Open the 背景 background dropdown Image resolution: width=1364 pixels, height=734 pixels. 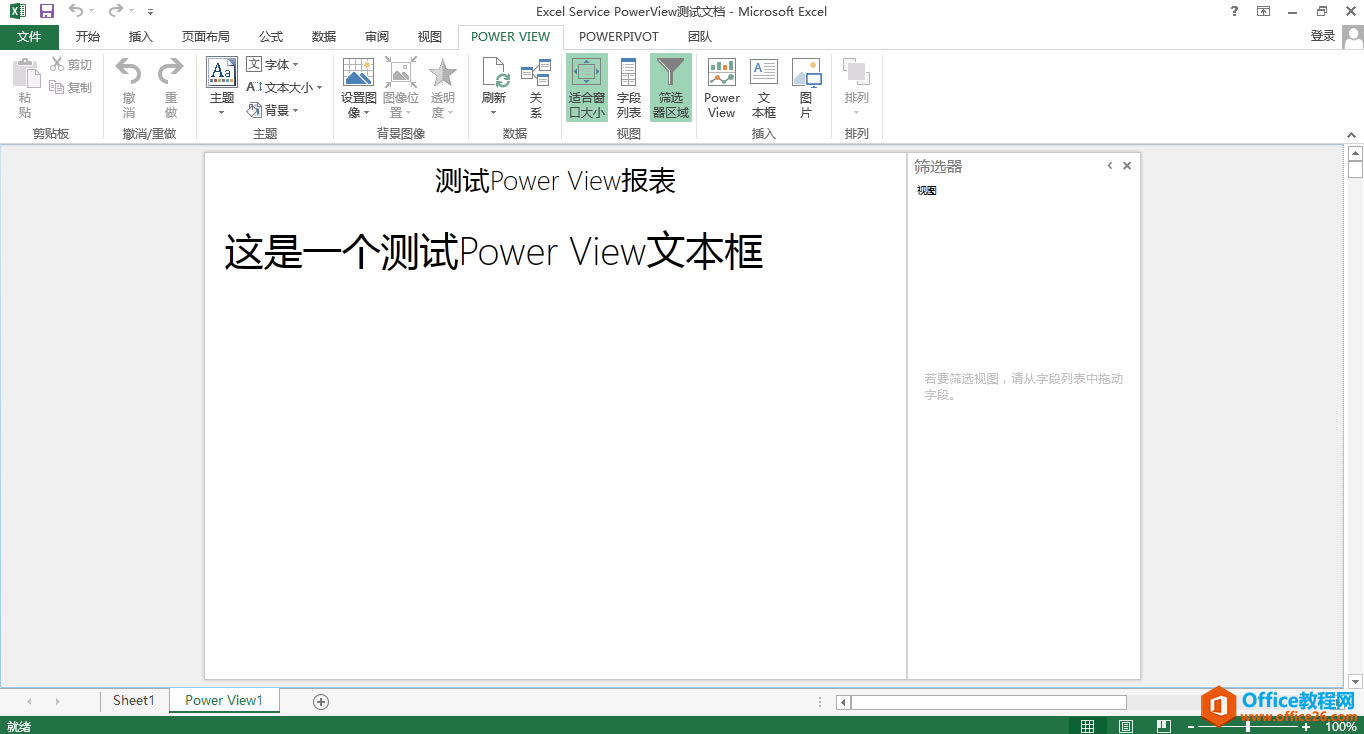tap(277, 109)
